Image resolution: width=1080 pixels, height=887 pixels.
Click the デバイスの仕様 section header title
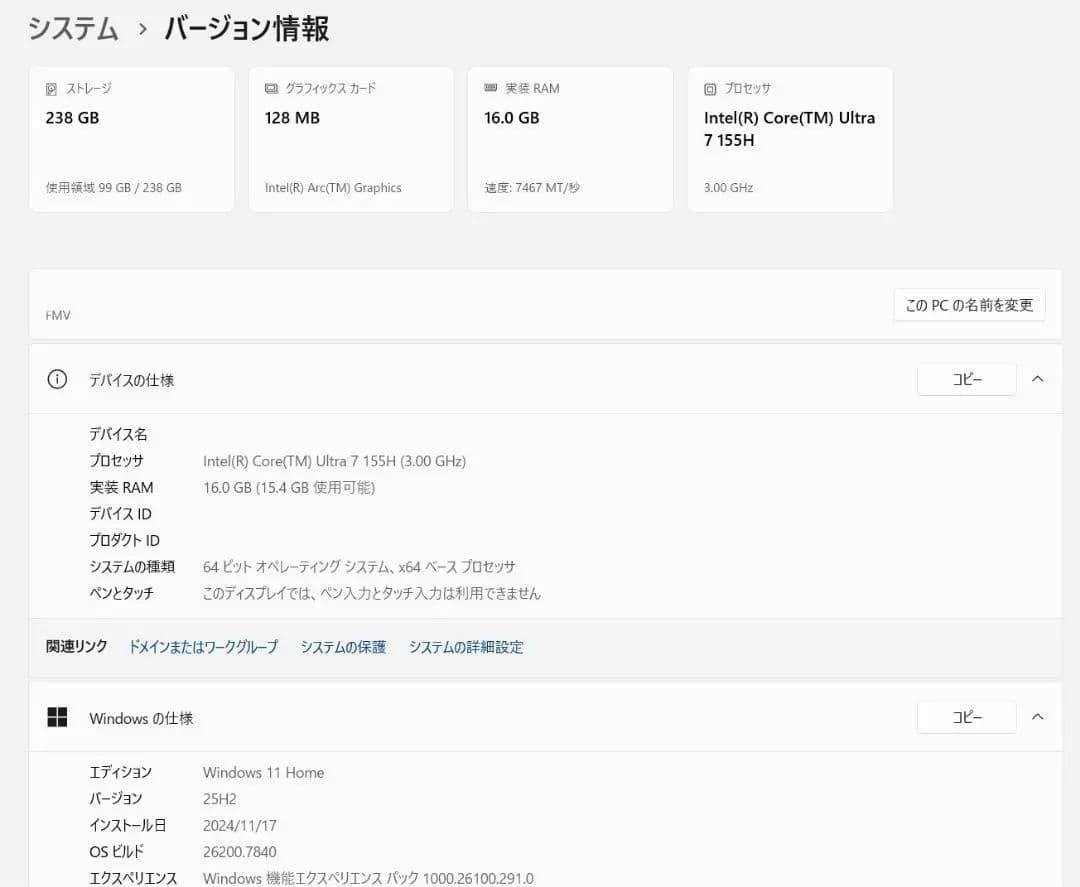pyautogui.click(x=132, y=380)
